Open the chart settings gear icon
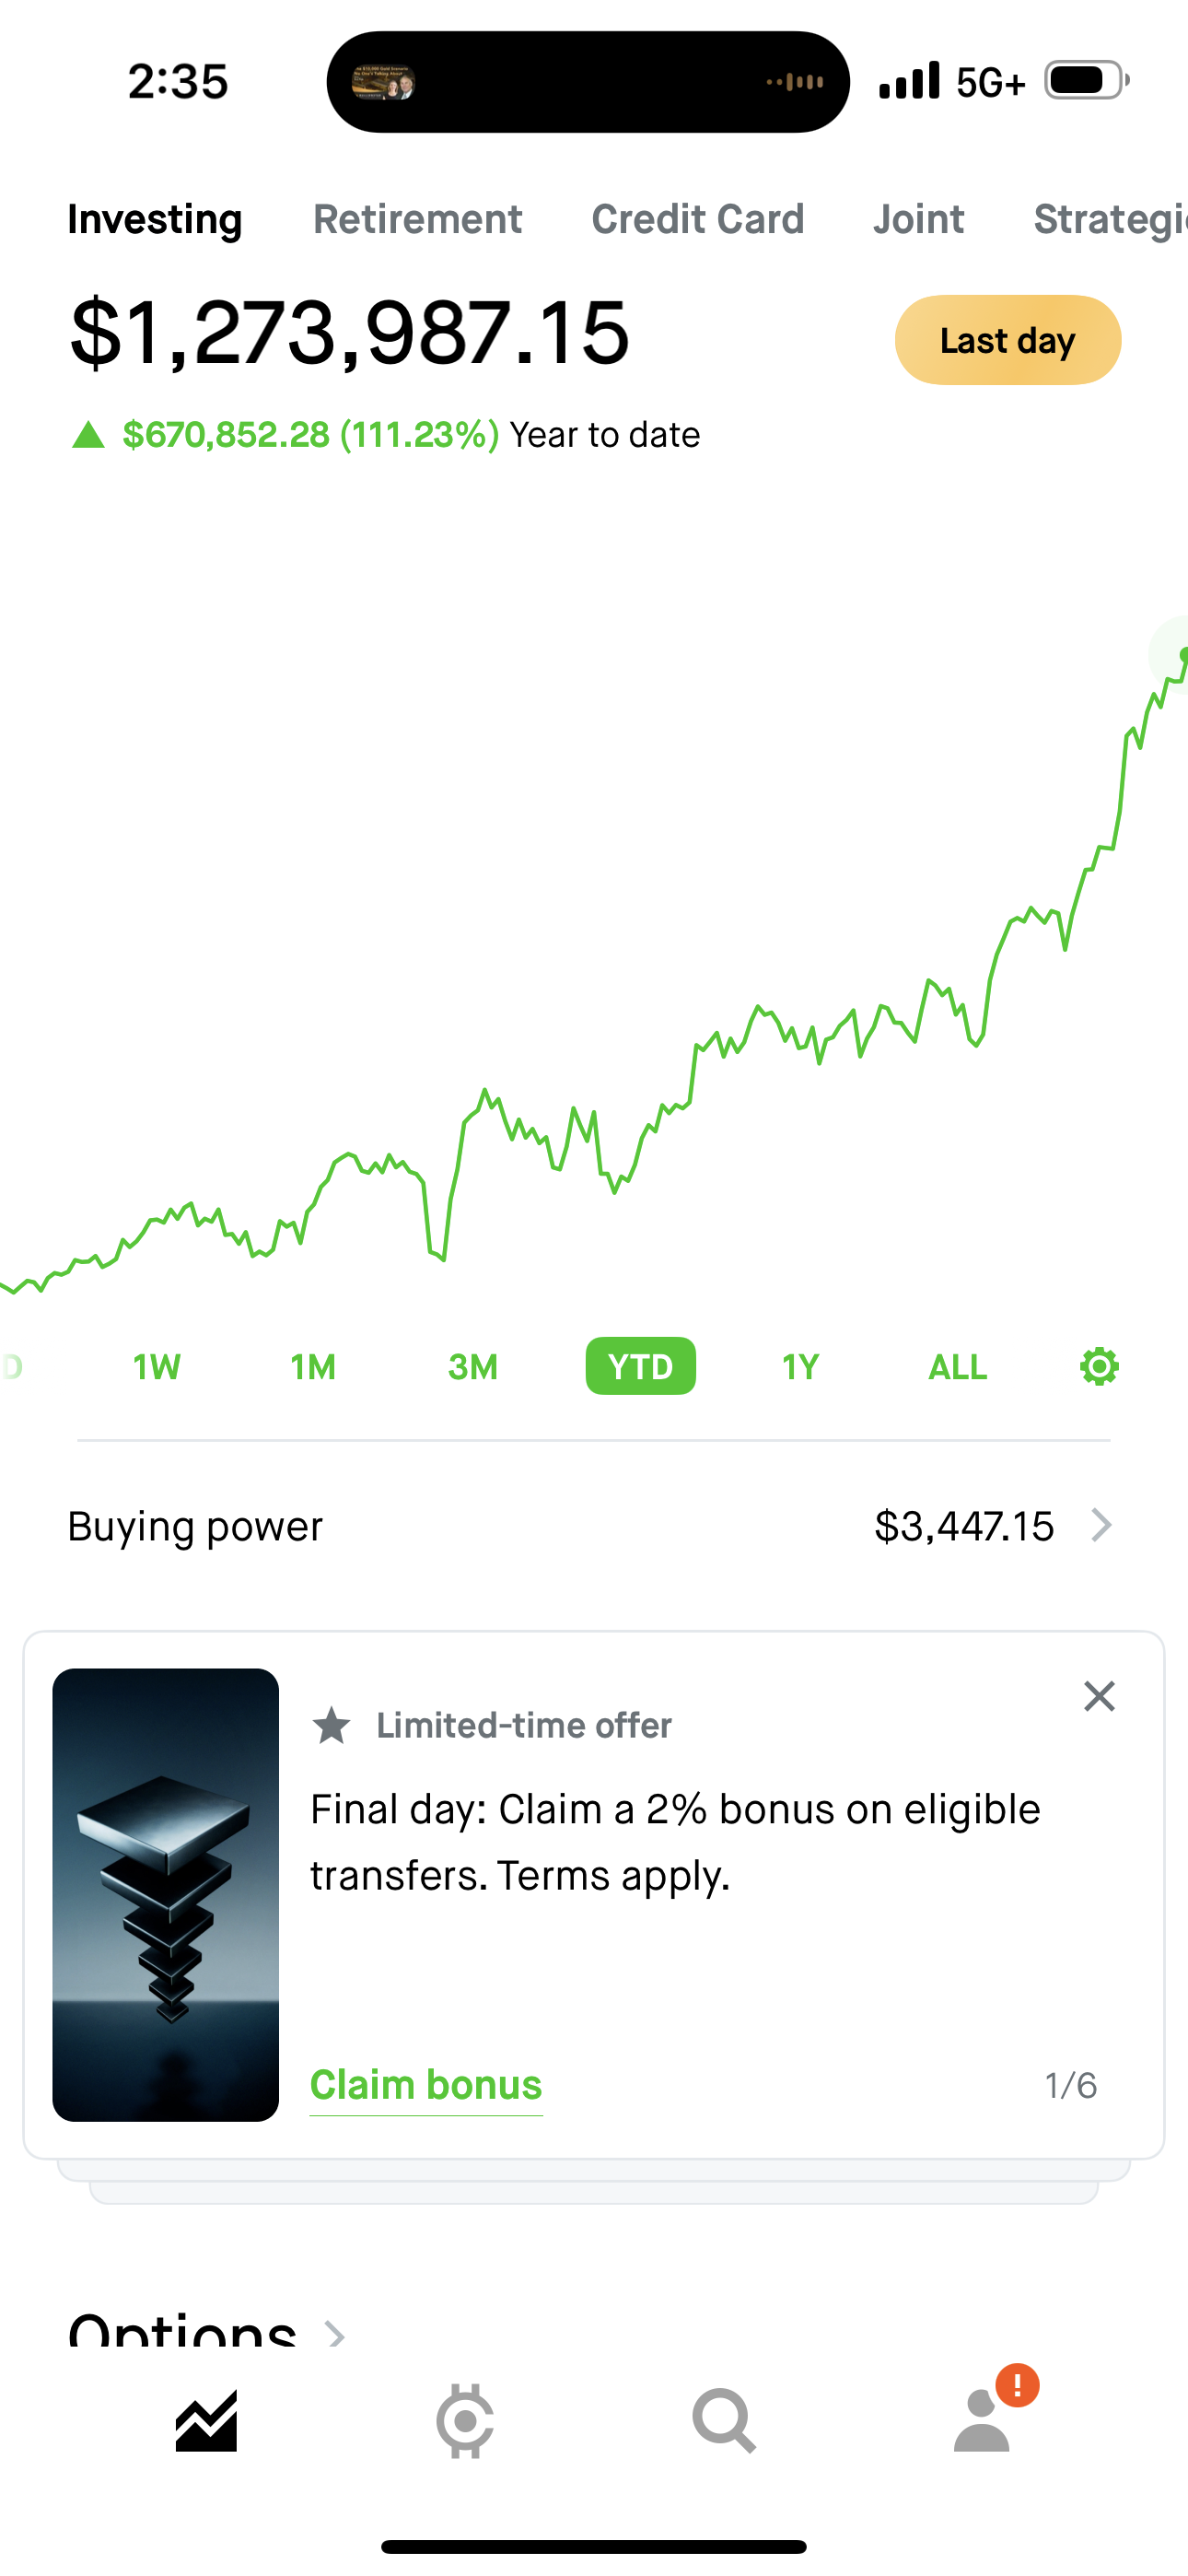This screenshot has width=1188, height=2576. [1099, 1366]
